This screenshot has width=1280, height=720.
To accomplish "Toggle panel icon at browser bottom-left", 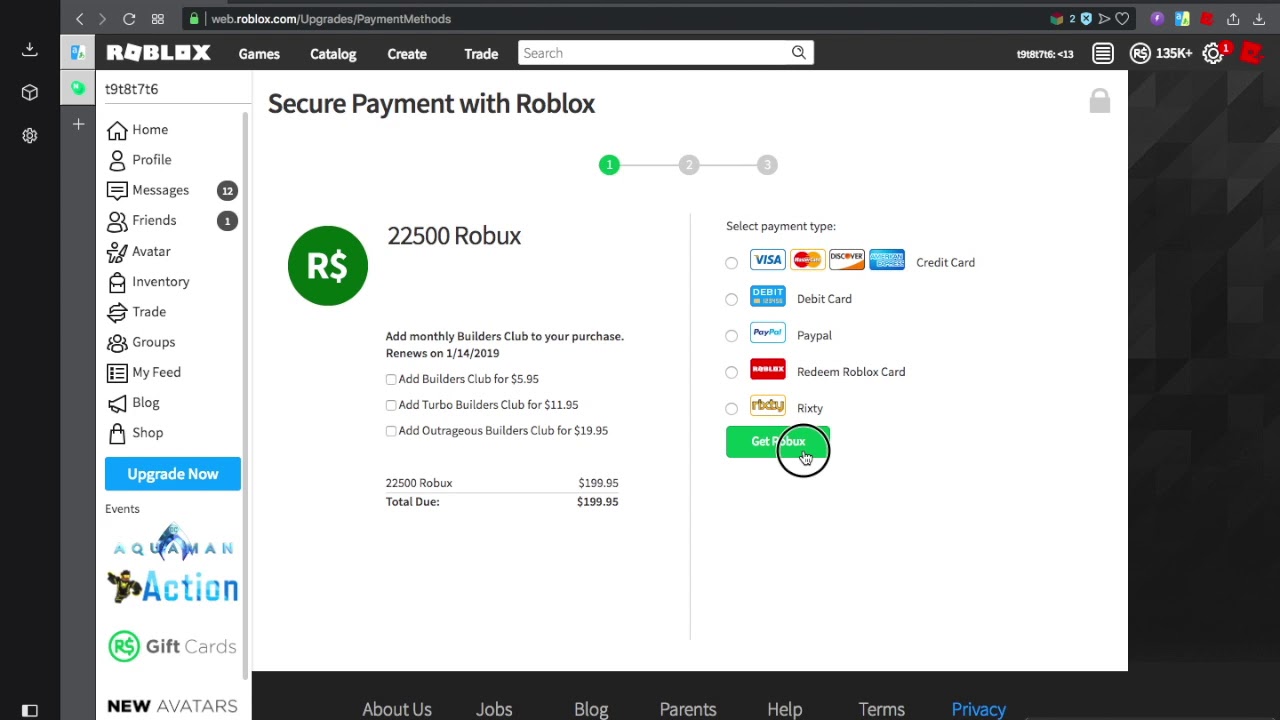I will click(30, 711).
